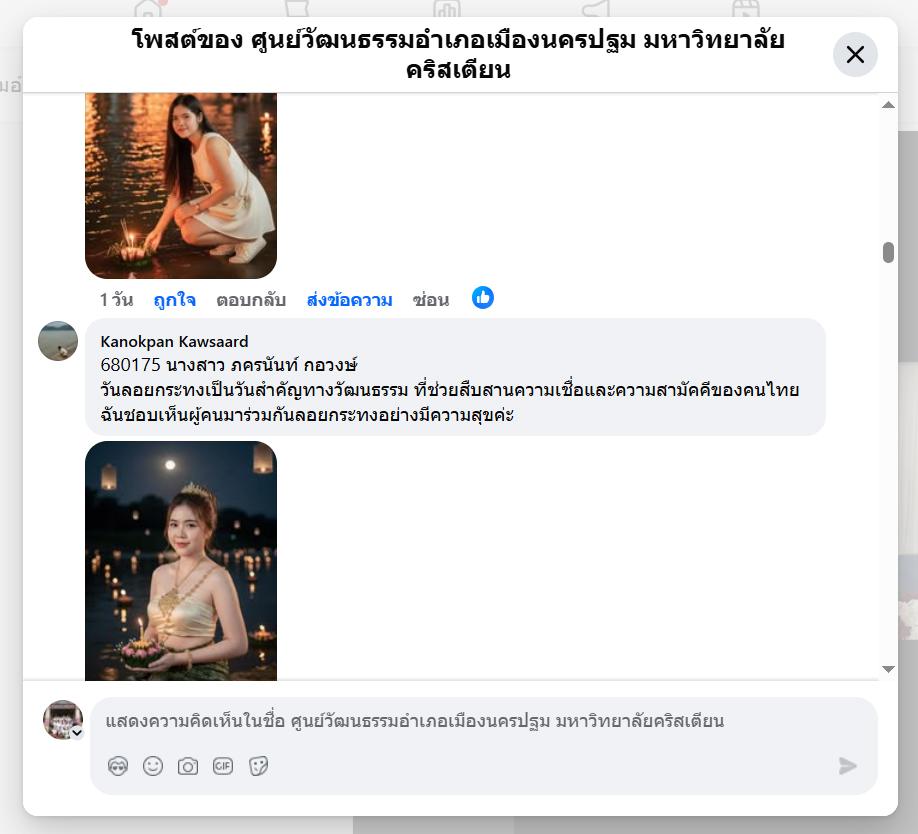This screenshot has height=834, width=918.
Task: Open Kanokpan Kawsaard's profile picture
Action: coord(58,341)
